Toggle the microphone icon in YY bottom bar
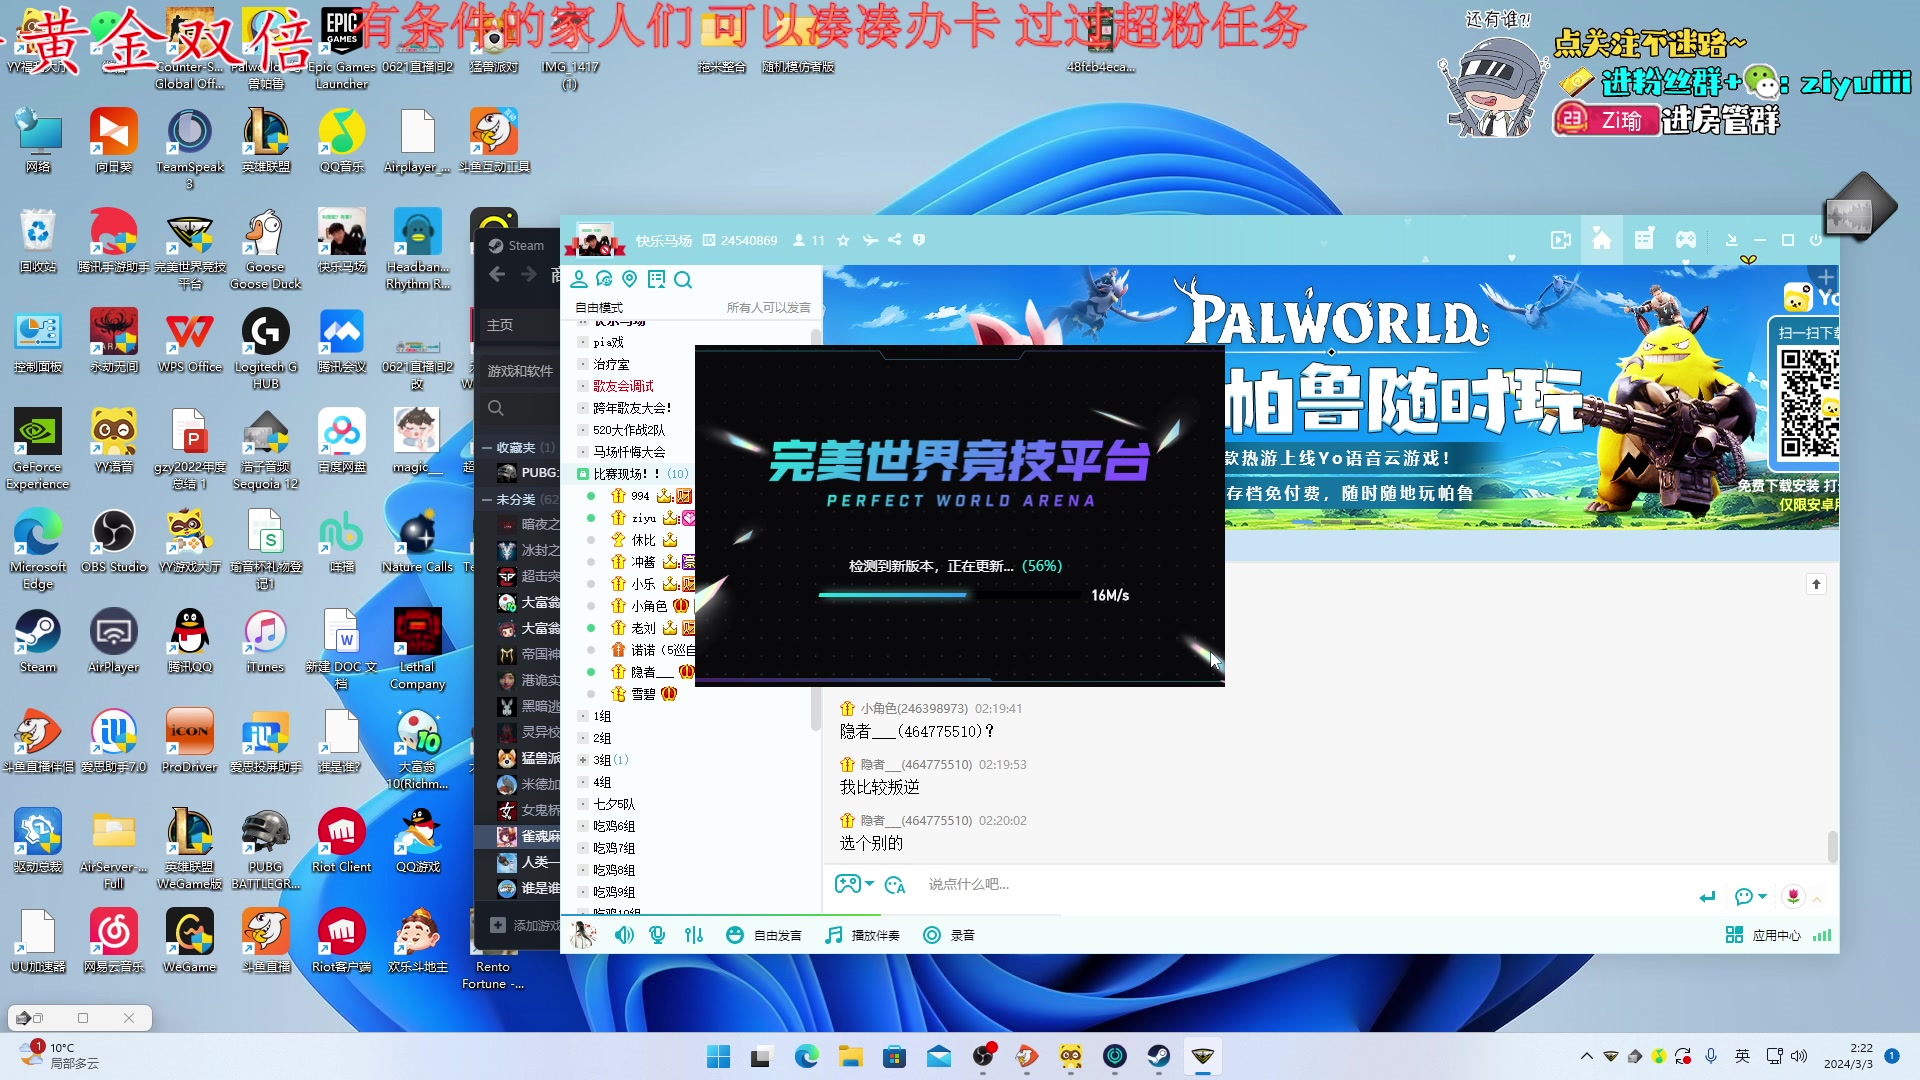The width and height of the screenshot is (1920, 1080). tap(657, 935)
